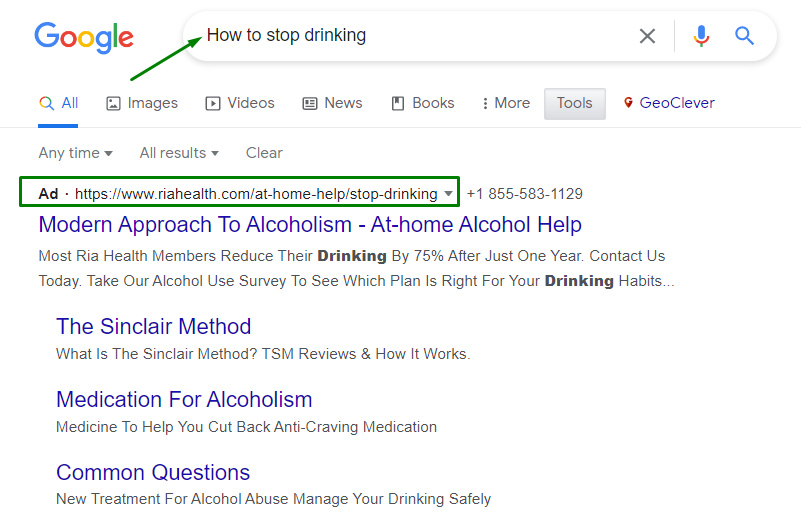Expand the More options menu
Viewport: 801px width, 526px height.
[x=505, y=103]
